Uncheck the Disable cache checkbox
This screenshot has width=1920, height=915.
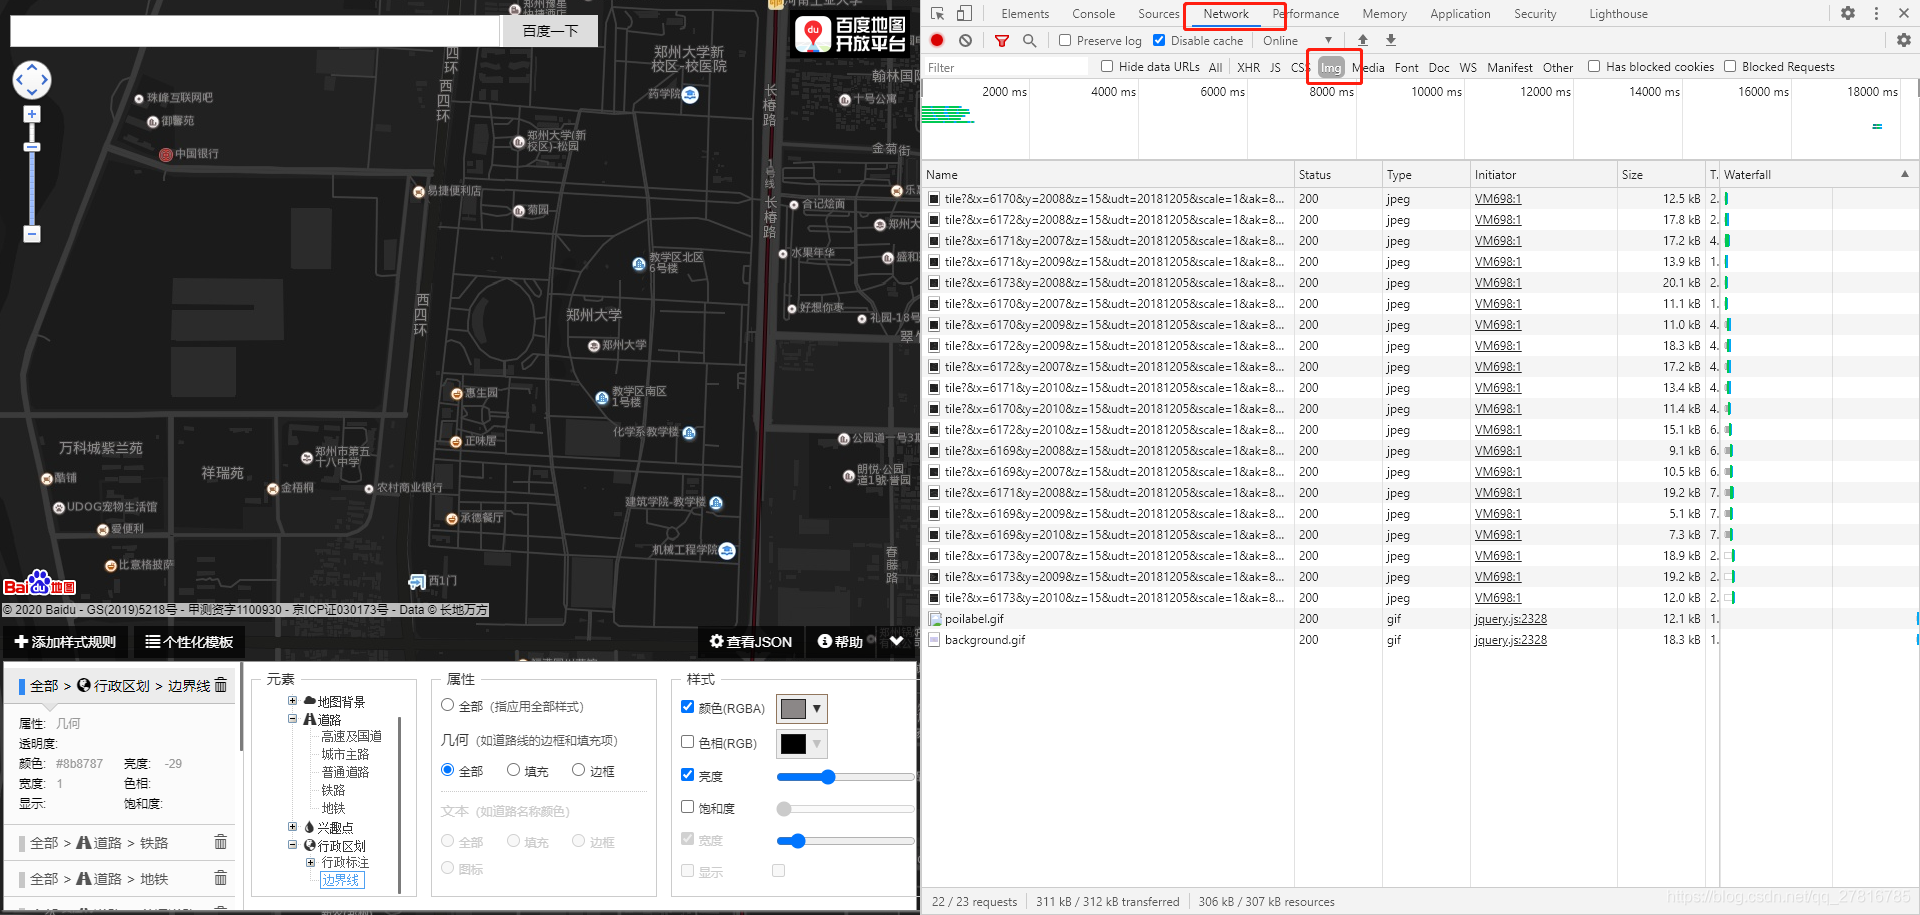(x=1159, y=41)
